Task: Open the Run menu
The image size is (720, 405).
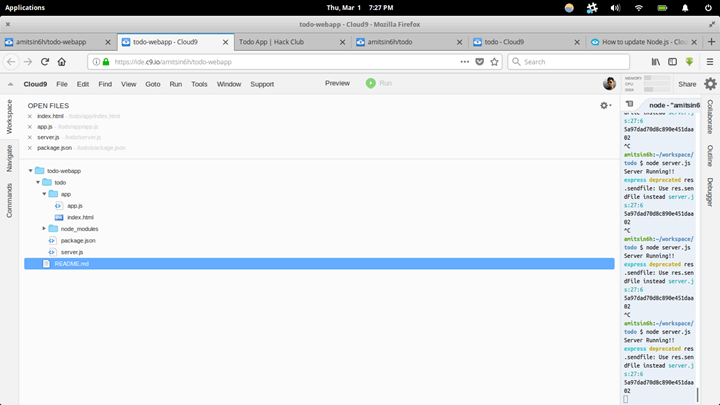Action: pos(176,84)
